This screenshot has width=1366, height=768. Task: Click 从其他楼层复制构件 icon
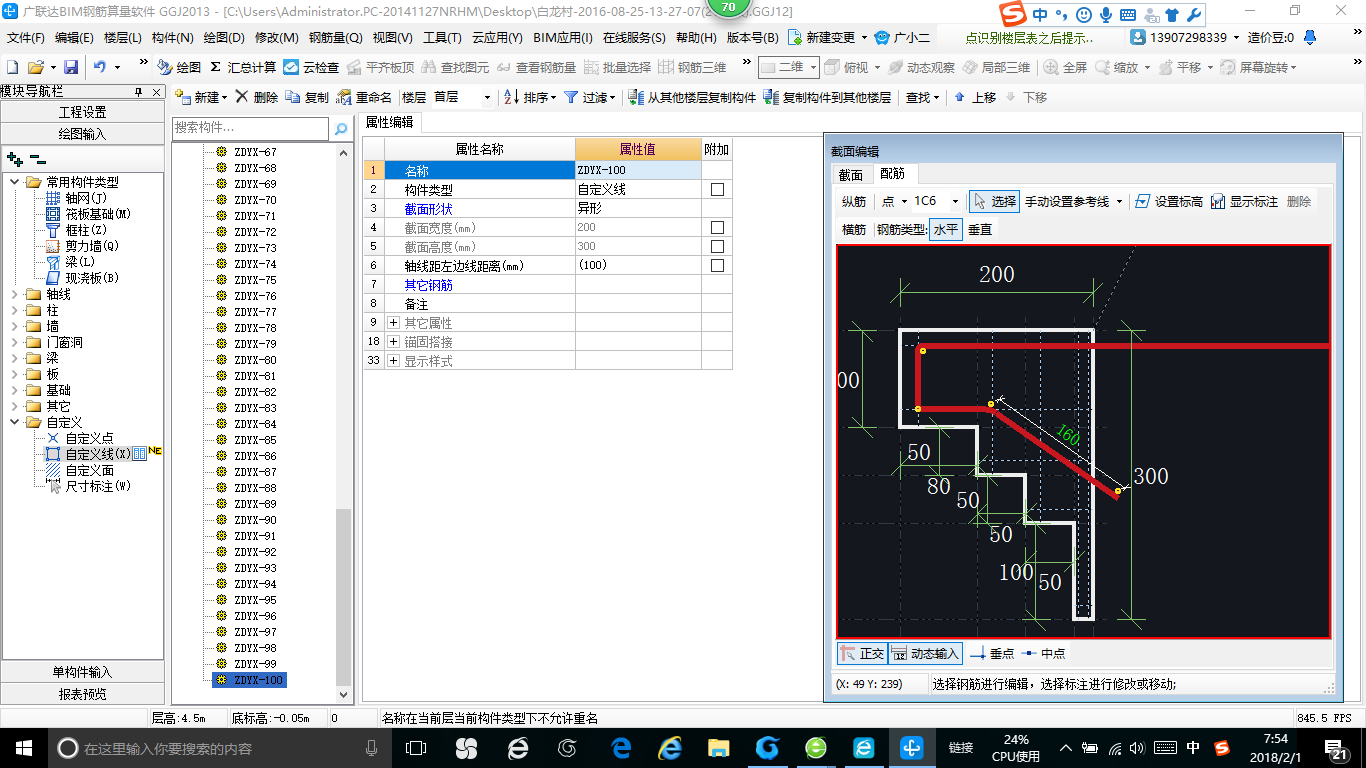pyautogui.click(x=692, y=97)
